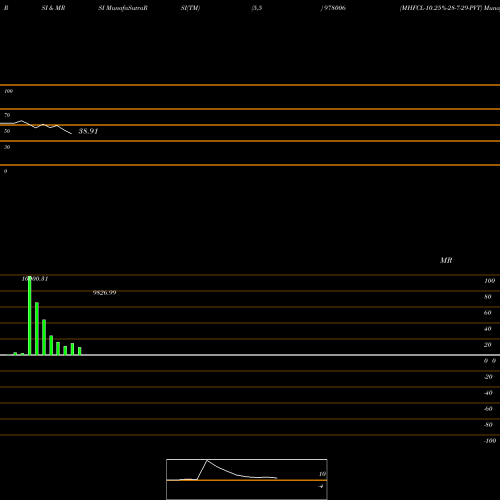Viewport: 500px width, 500px height.
Task: Click the MR label above the right axis
Action: coord(446,260)
